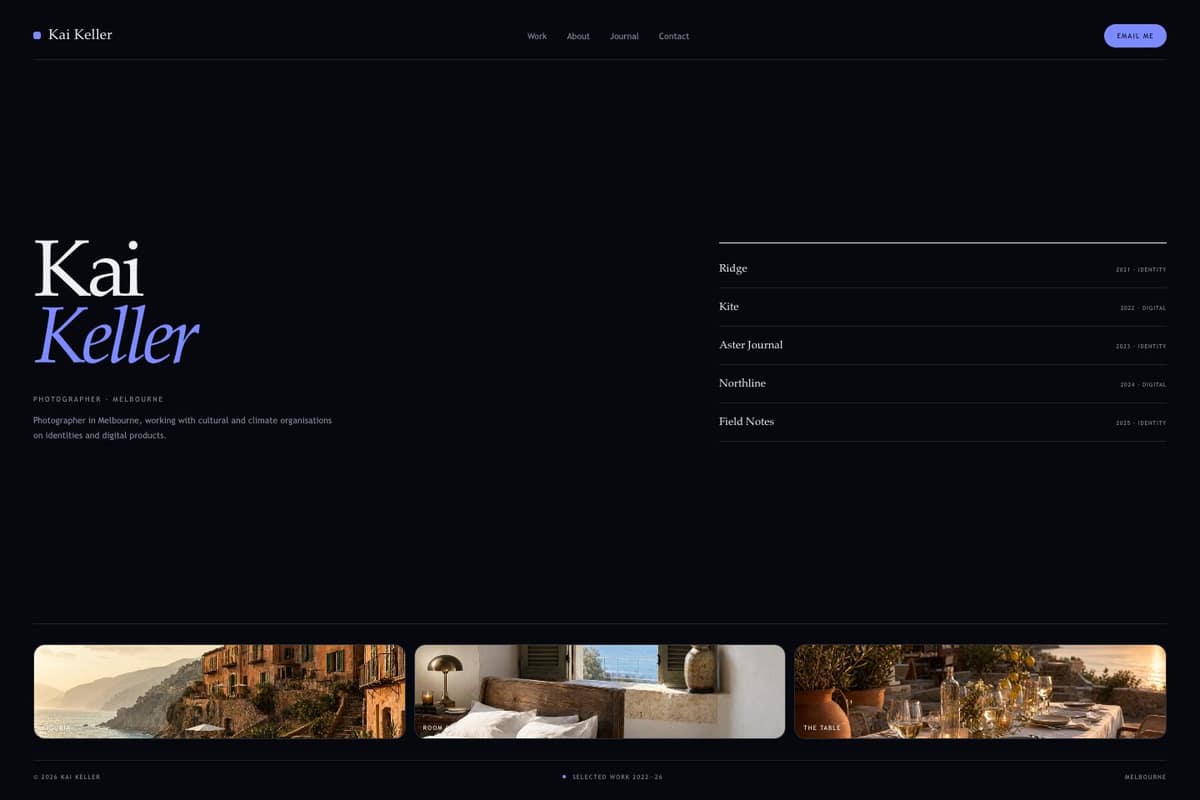
Task: Click the "2021 · Identity" label
Action: pyautogui.click(x=1141, y=270)
